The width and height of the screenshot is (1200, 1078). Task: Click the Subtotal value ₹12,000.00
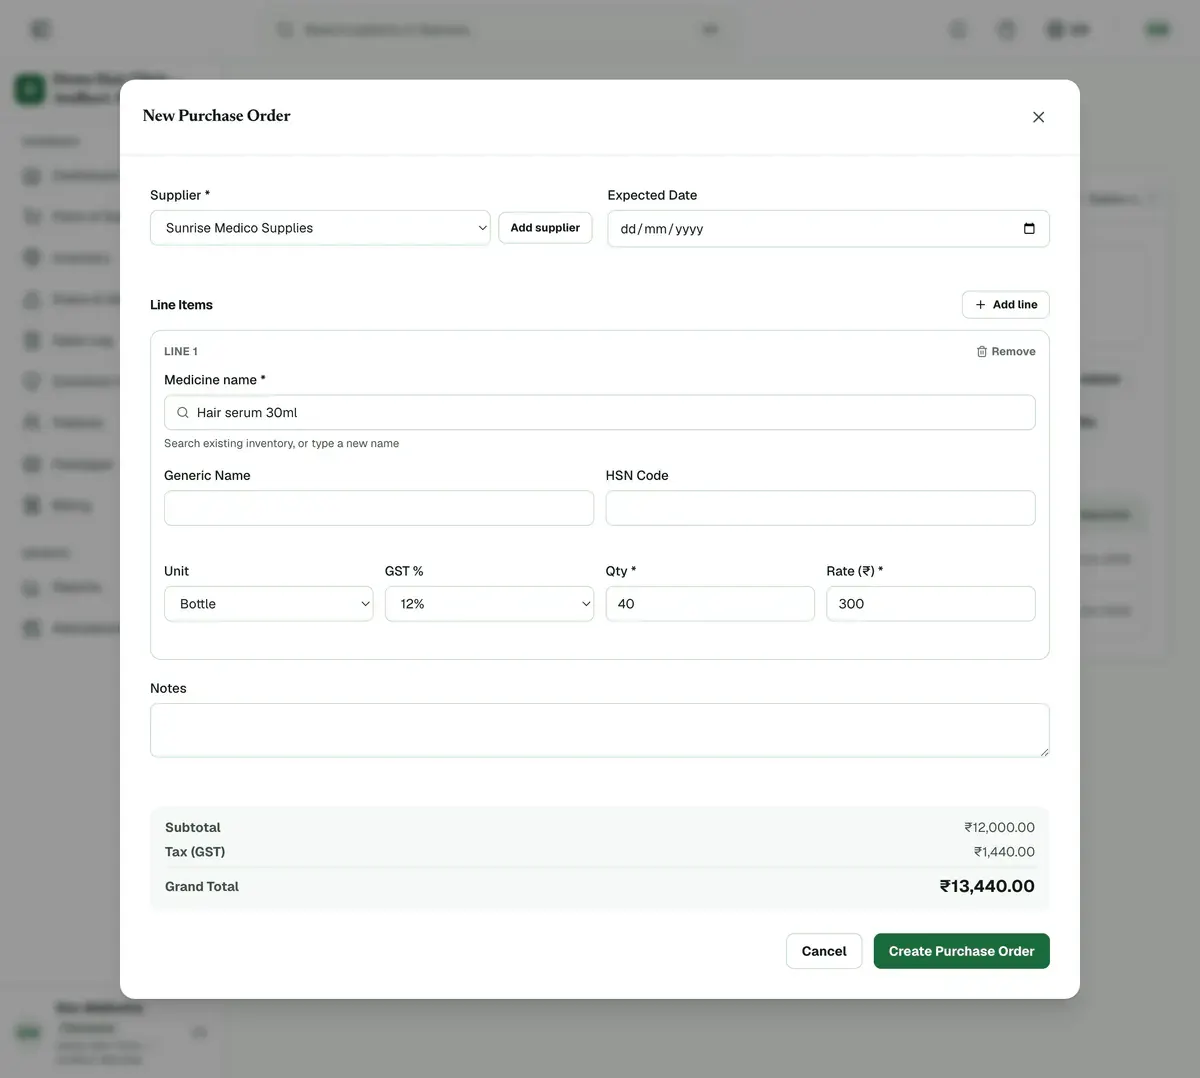coord(999,827)
